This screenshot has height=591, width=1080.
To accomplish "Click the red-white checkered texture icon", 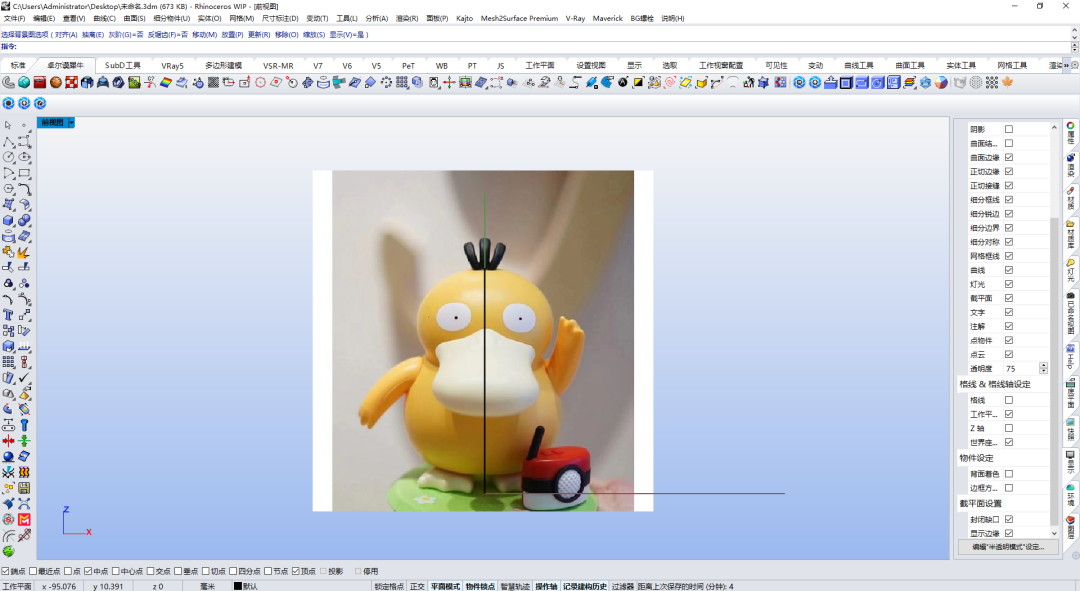I will click(x=72, y=83).
